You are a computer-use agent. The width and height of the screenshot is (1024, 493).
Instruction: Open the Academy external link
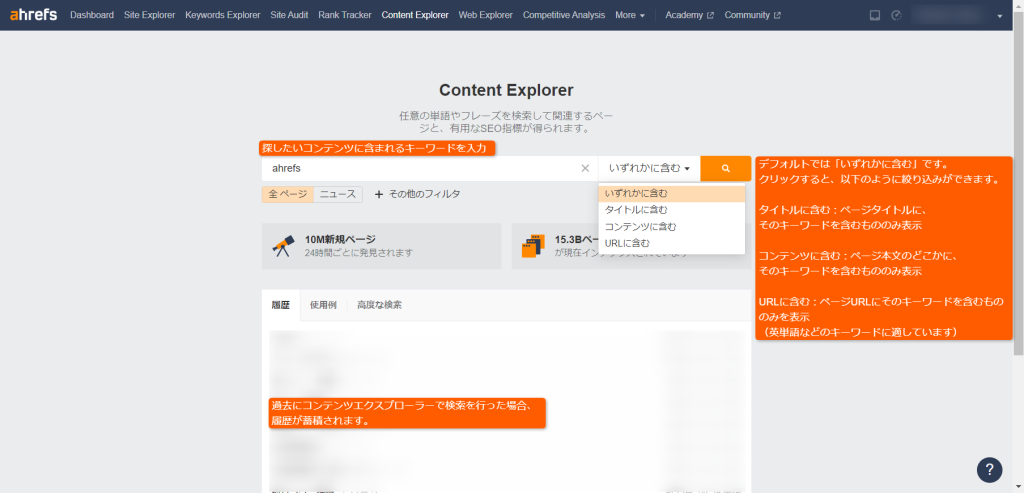(689, 15)
